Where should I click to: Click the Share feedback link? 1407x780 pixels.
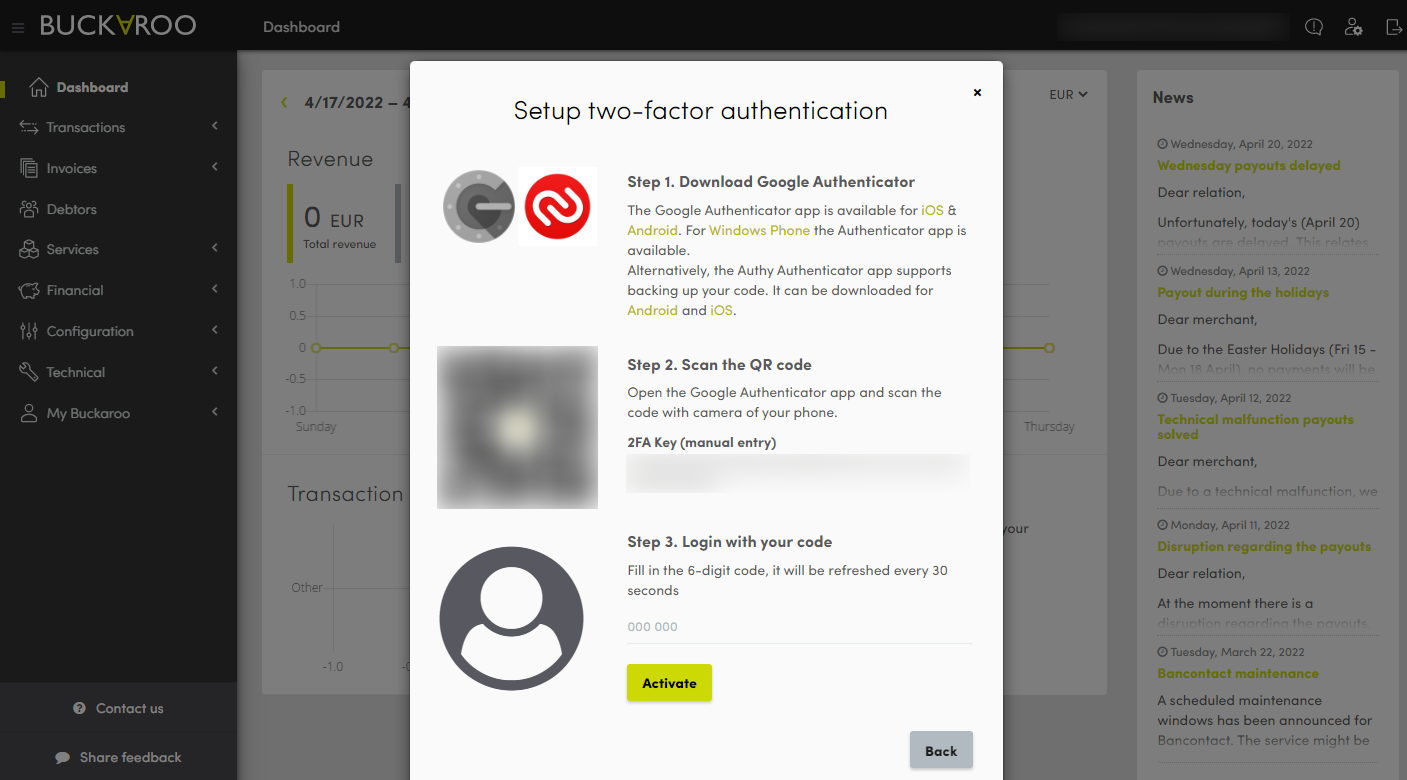pyautogui.click(x=131, y=757)
